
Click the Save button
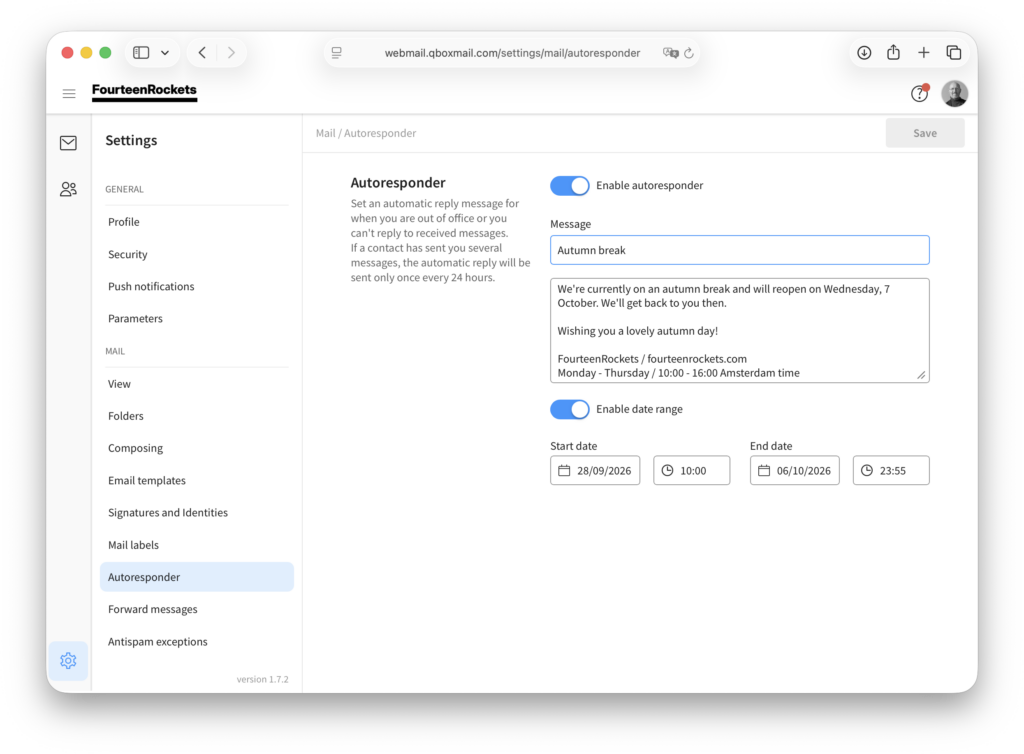tap(925, 133)
